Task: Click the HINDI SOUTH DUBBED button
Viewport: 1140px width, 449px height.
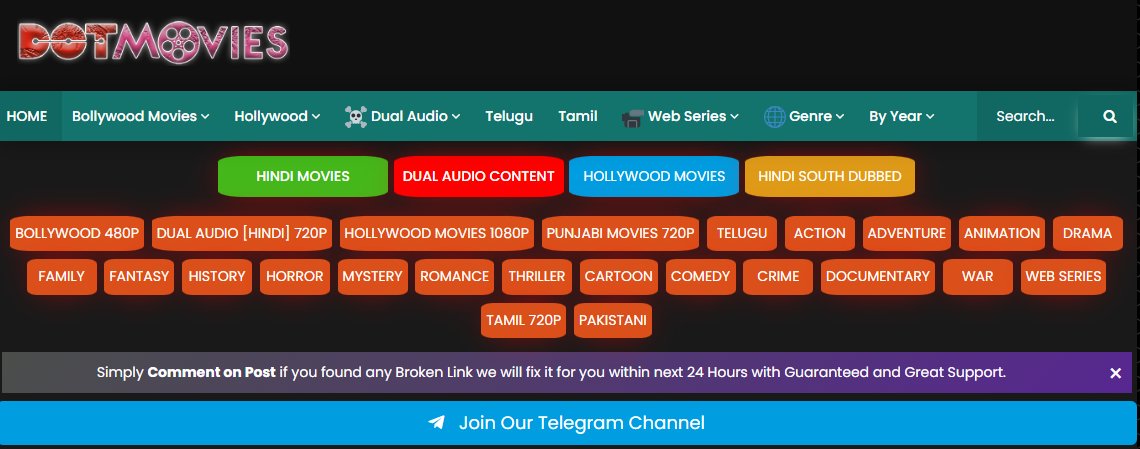Action: pos(830,176)
